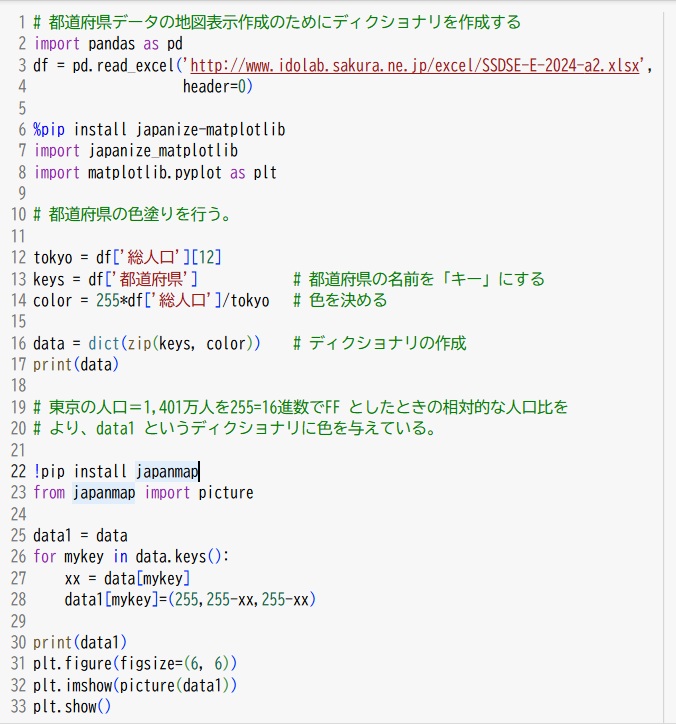Click line number 33 in gutter
The image size is (676, 725).
point(18,707)
